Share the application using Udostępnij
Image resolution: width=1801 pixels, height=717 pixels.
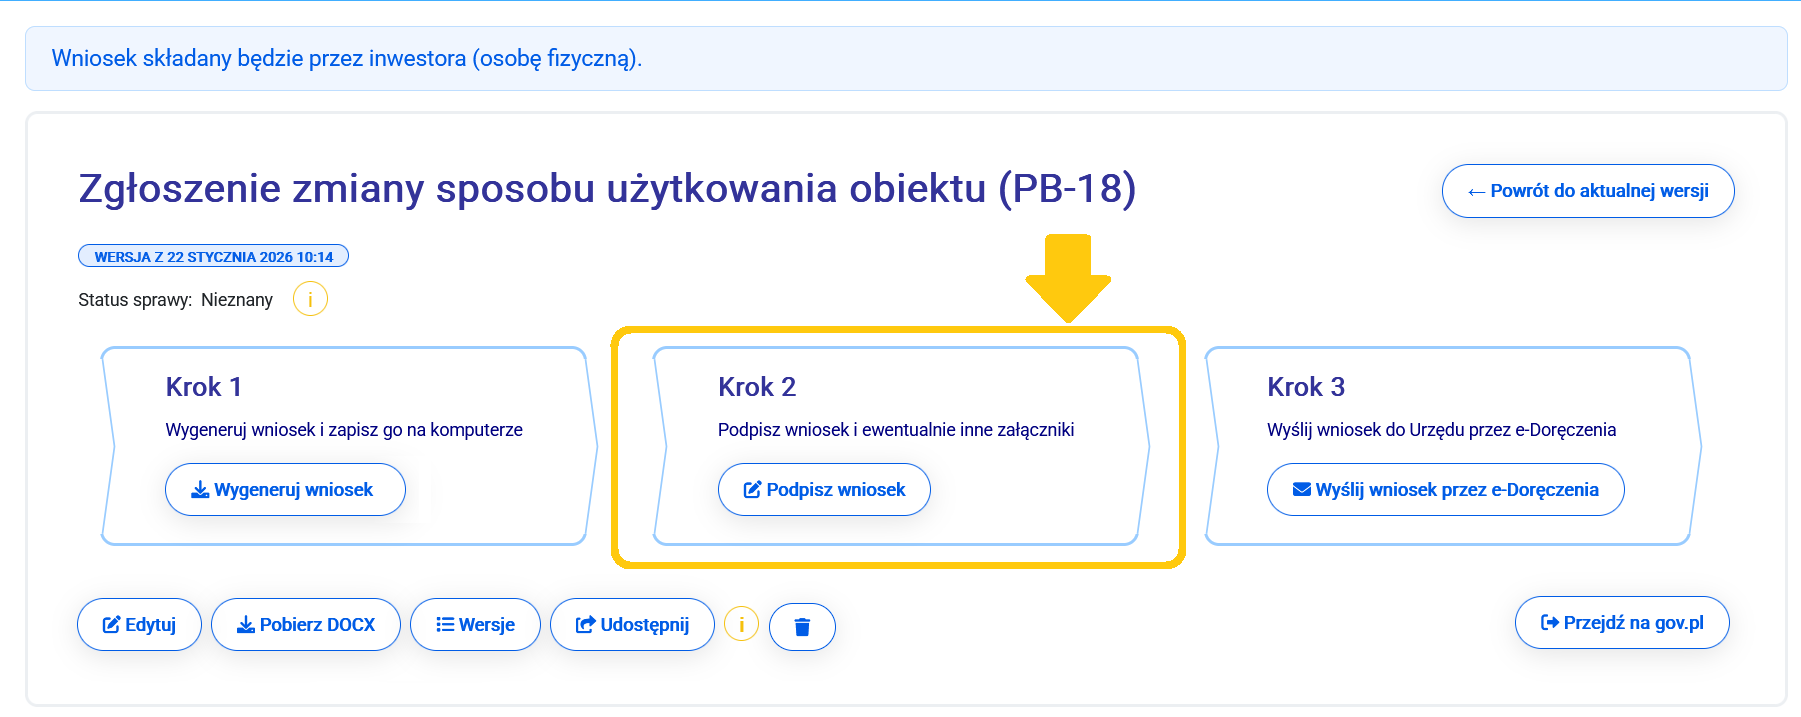pos(632,625)
